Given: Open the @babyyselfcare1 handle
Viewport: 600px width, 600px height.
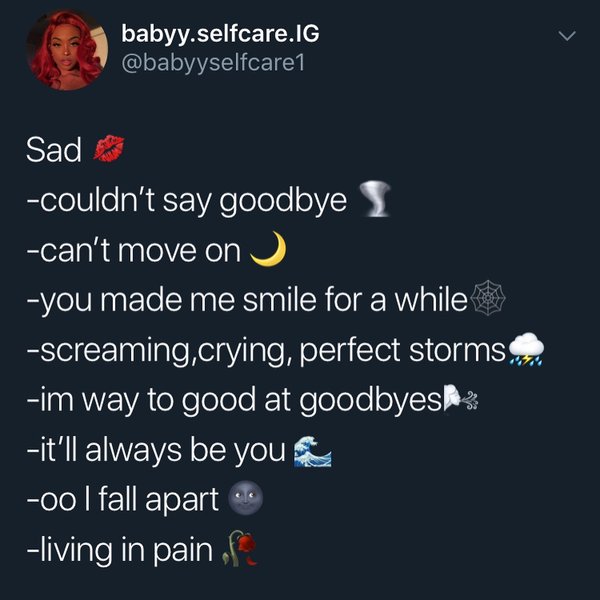Looking at the screenshot, I should [x=213, y=63].
